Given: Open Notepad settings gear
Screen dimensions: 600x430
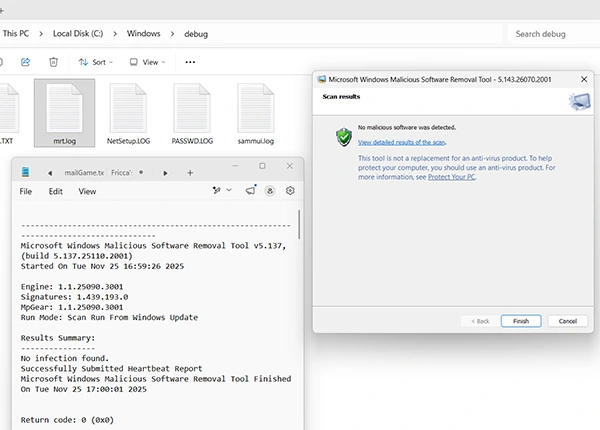Looking at the screenshot, I should coord(290,191).
